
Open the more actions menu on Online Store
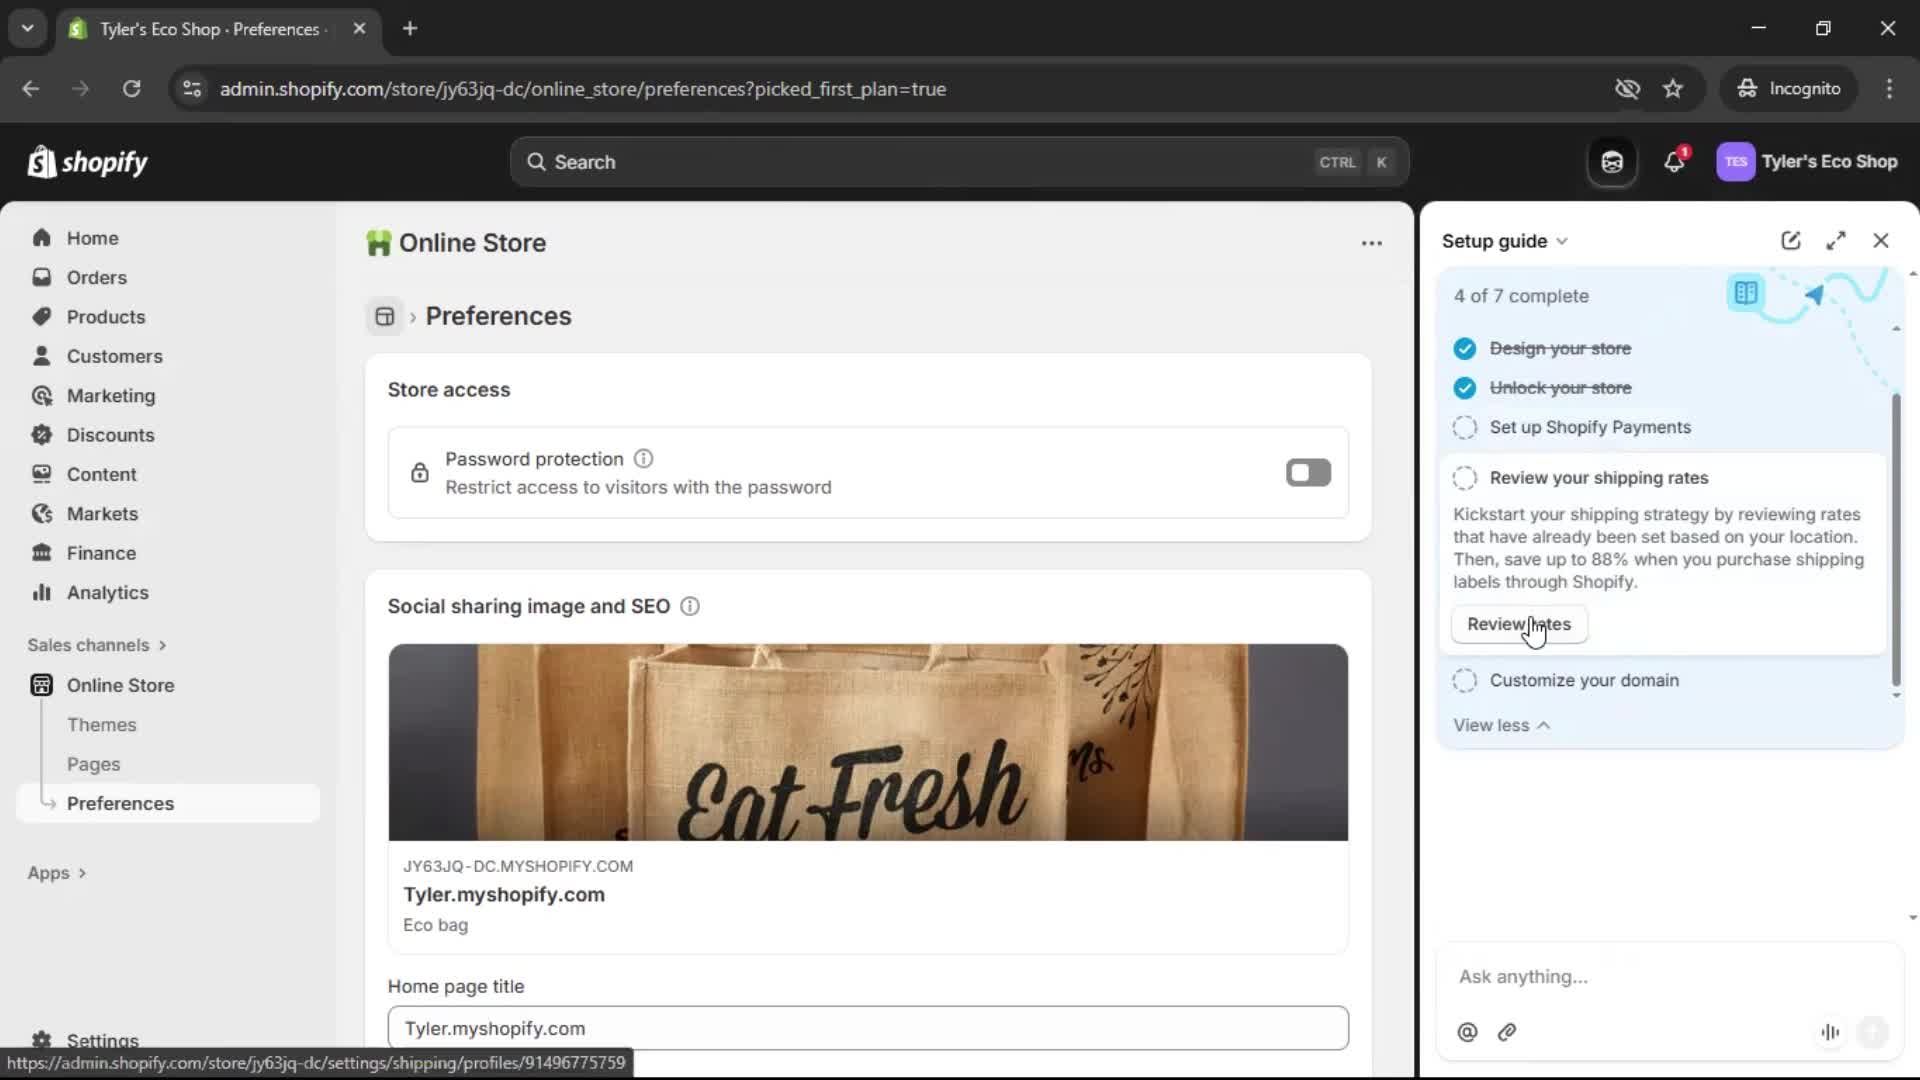(x=1371, y=243)
